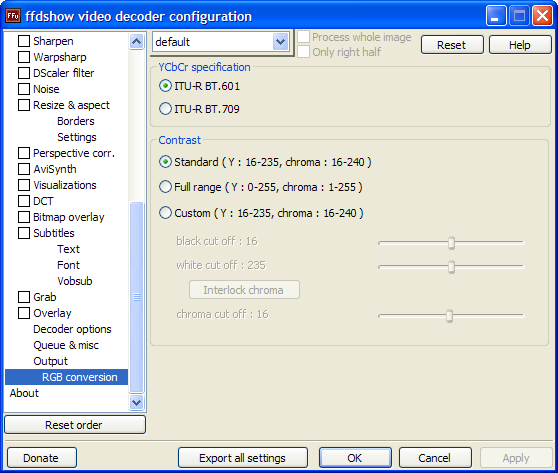Open Help for this page
This screenshot has height=473, width=558.
point(520,45)
